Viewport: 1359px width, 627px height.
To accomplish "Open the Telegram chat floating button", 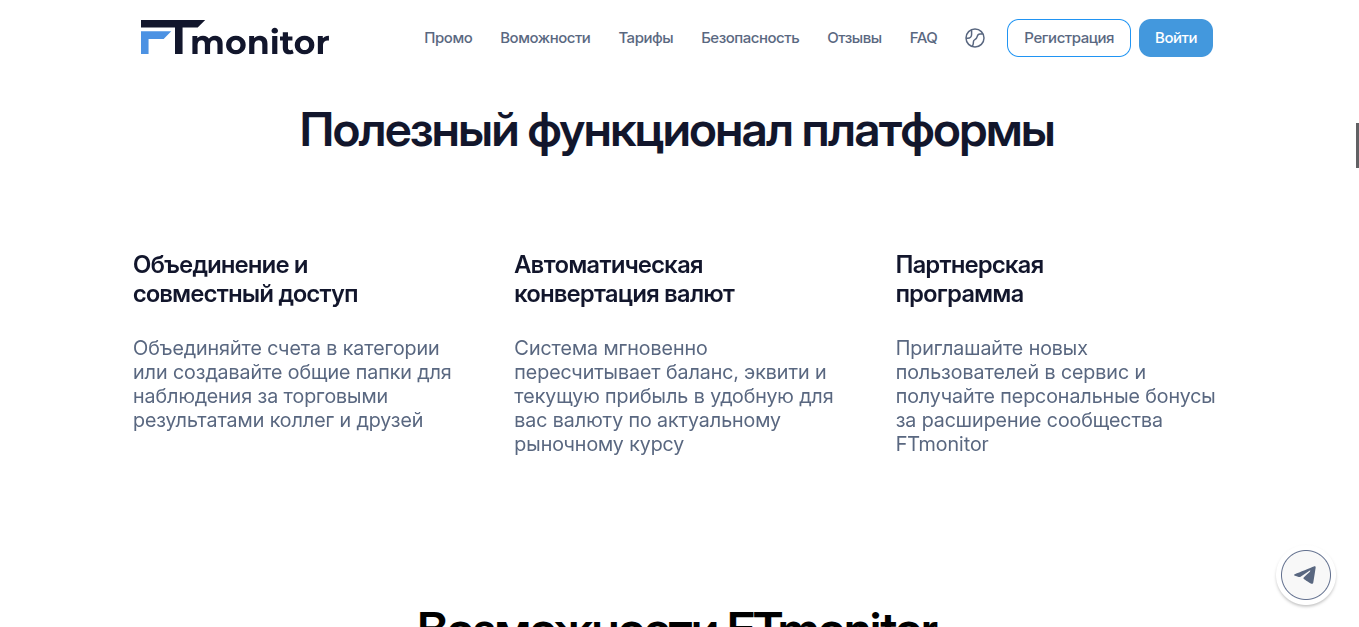I will pyautogui.click(x=1306, y=576).
